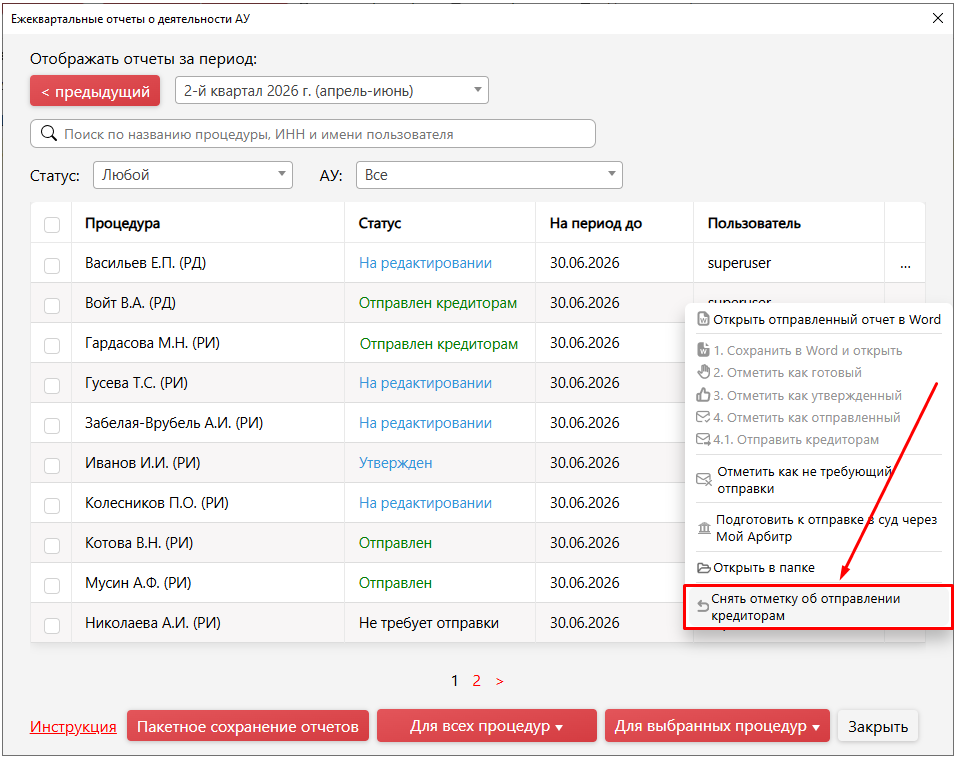
Task: Click the folder icon next to 'Открыть в папке'
Action: pyautogui.click(x=704, y=568)
